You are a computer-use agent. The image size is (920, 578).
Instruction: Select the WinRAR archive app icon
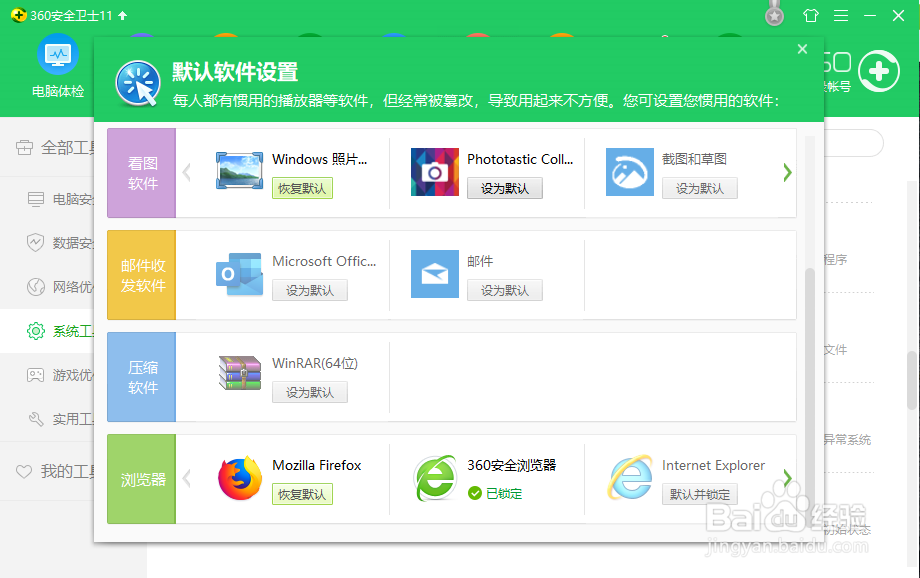tap(239, 371)
